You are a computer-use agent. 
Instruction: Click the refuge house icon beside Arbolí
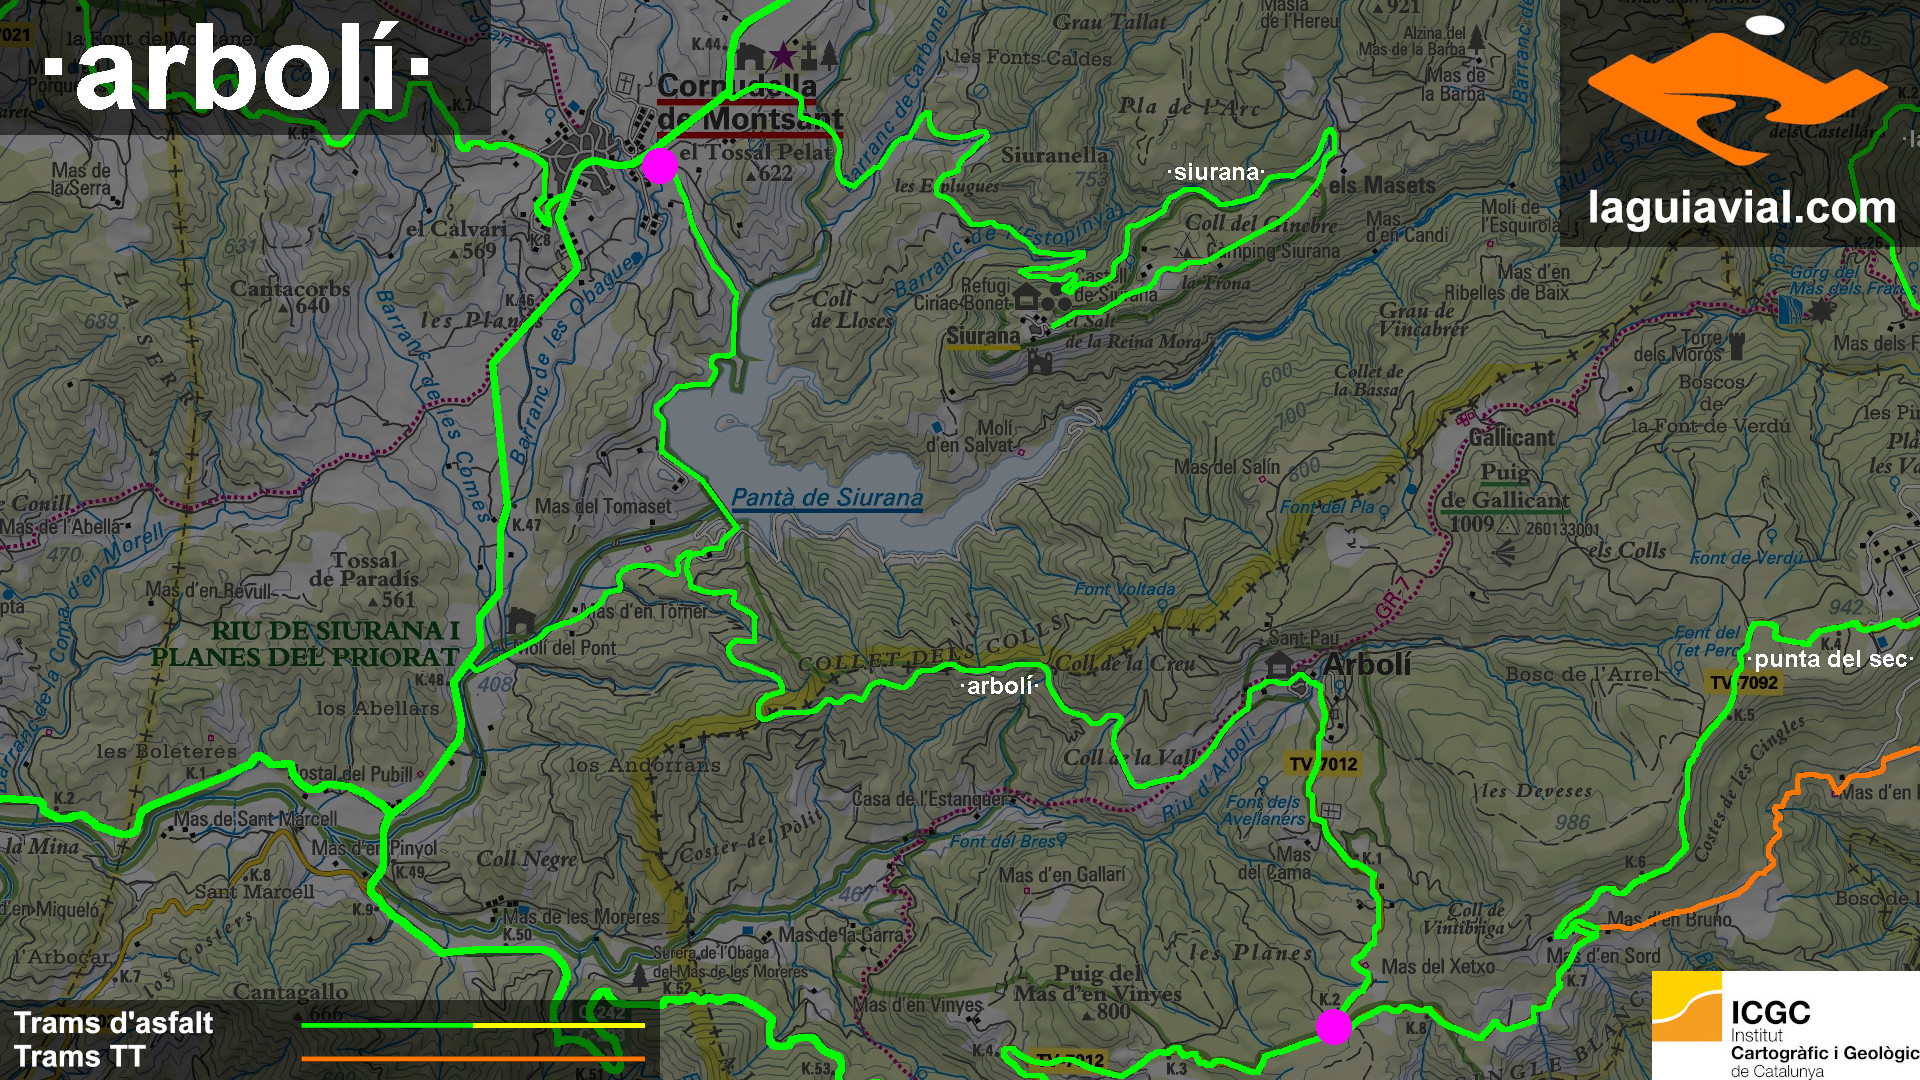click(1278, 663)
